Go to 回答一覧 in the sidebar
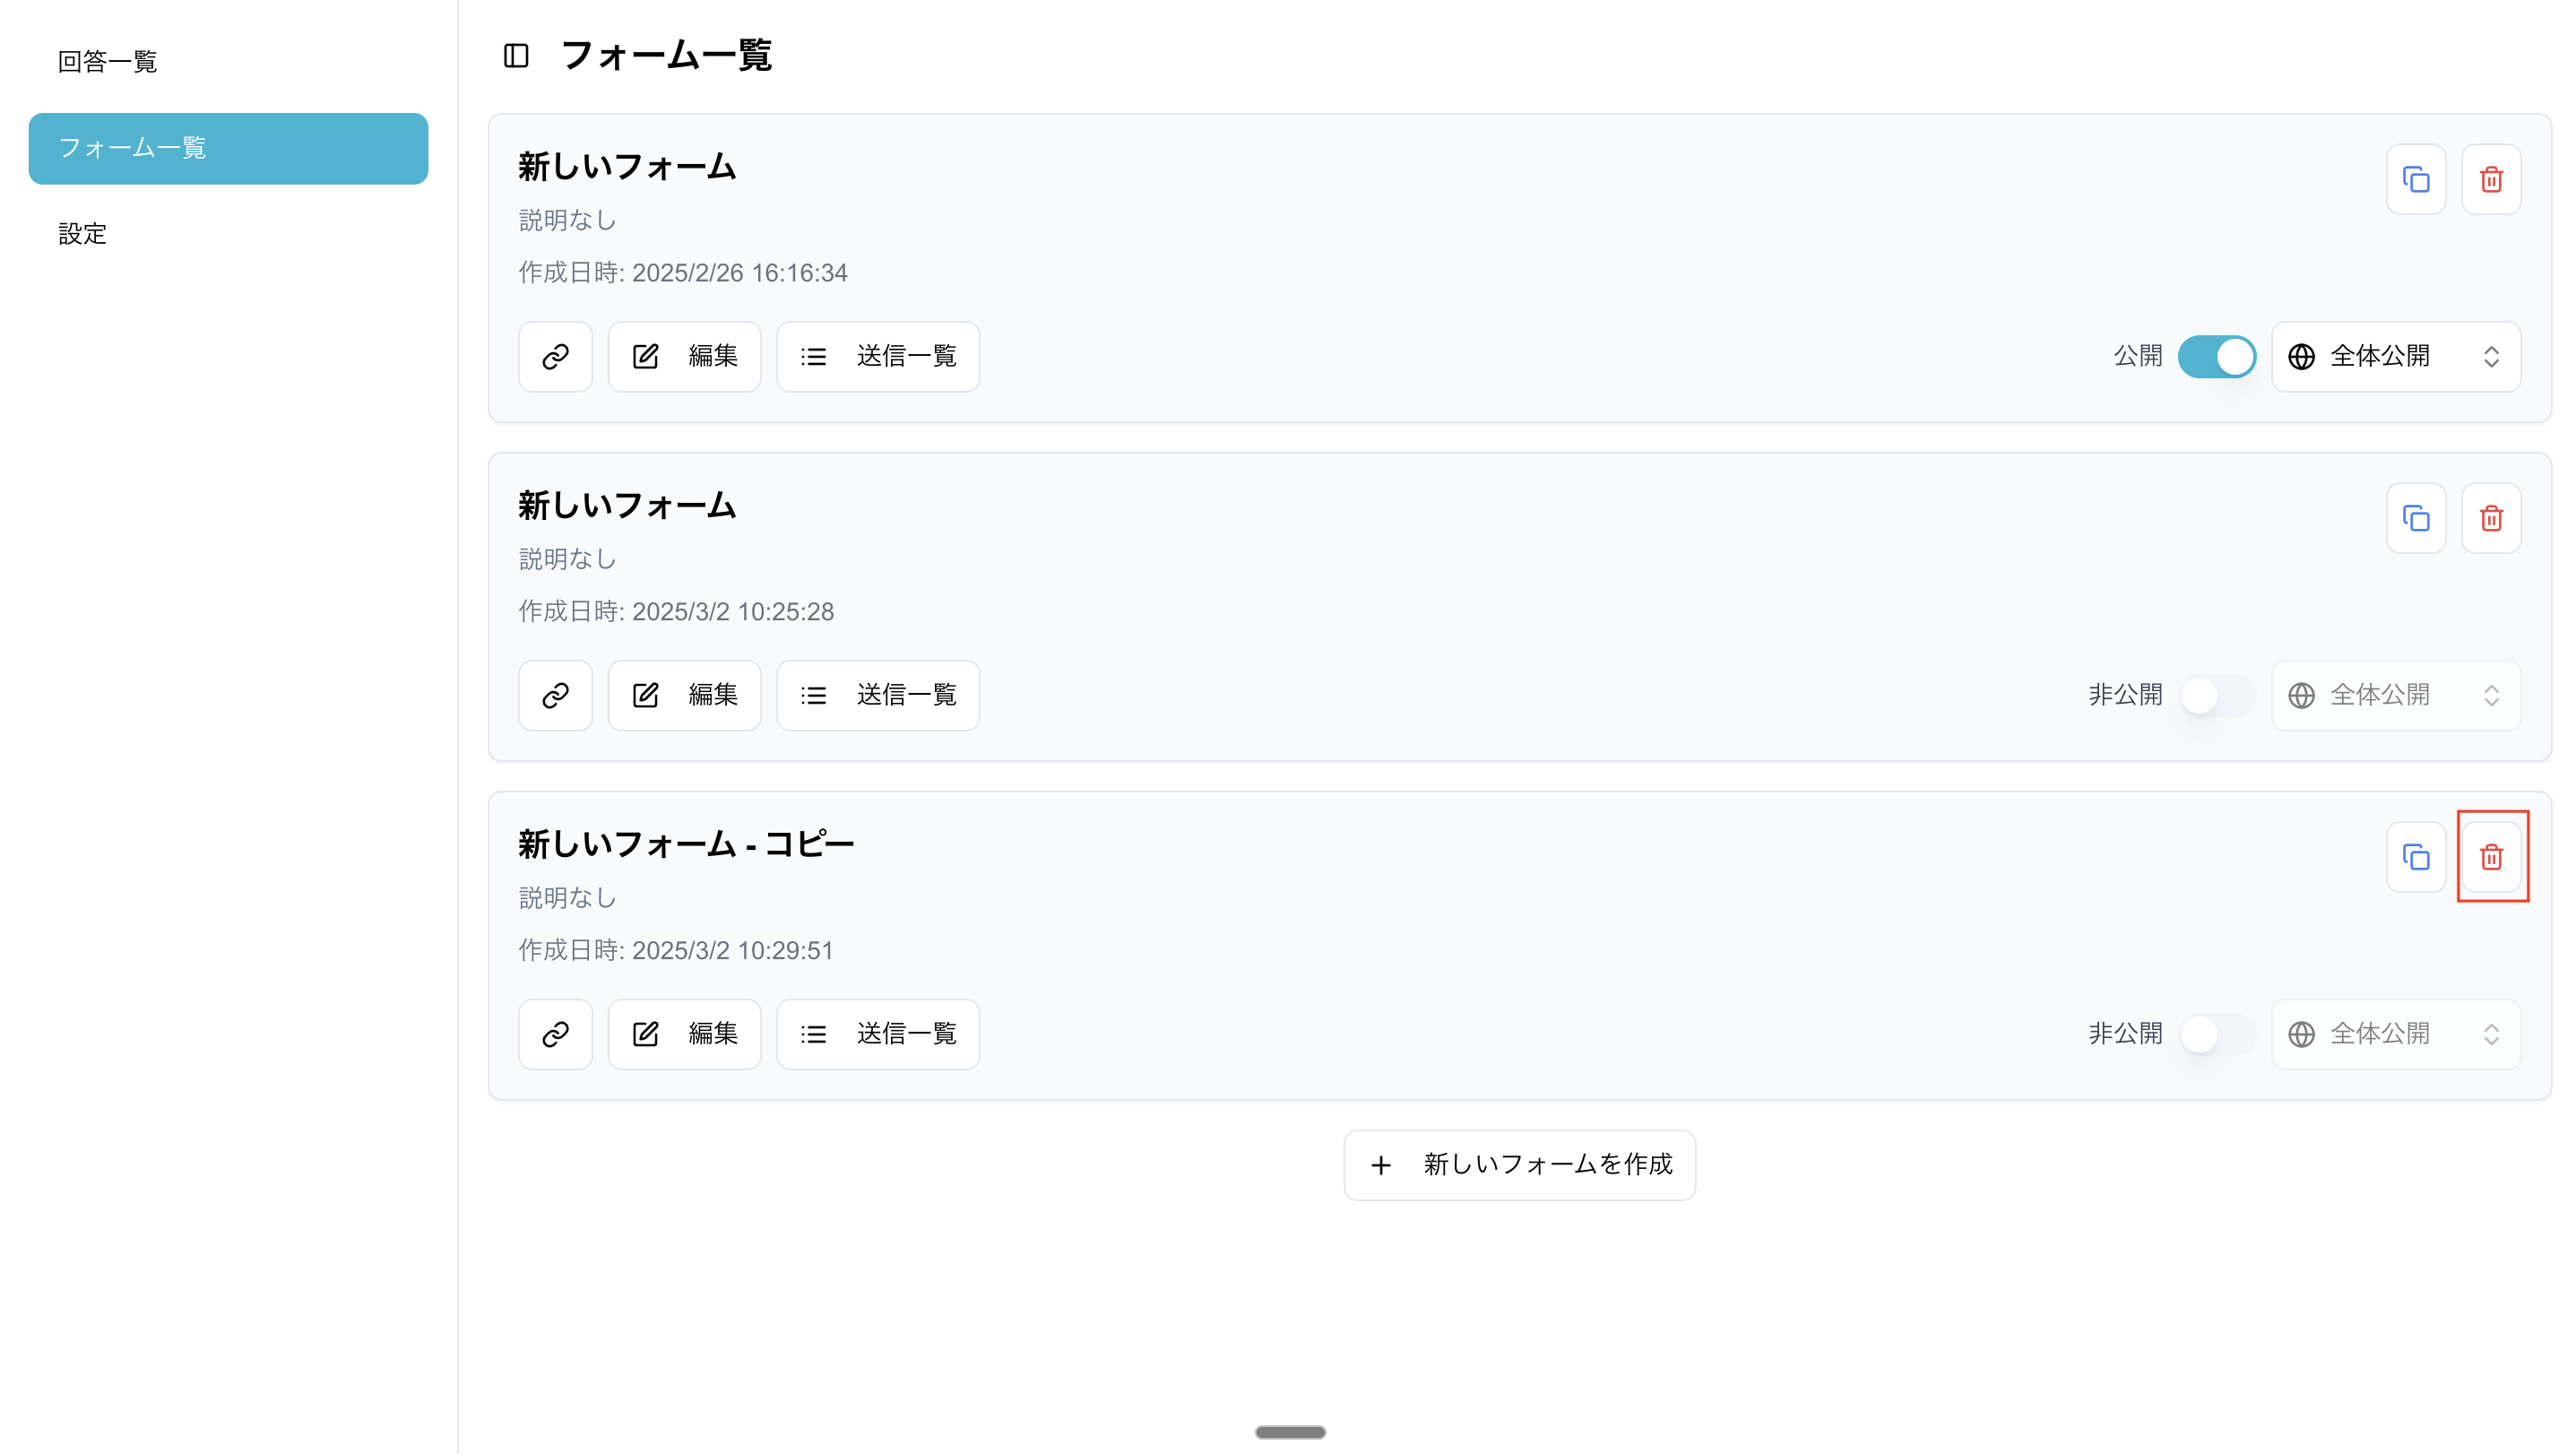Image resolution: width=2576 pixels, height=1454 pixels. click(x=108, y=62)
